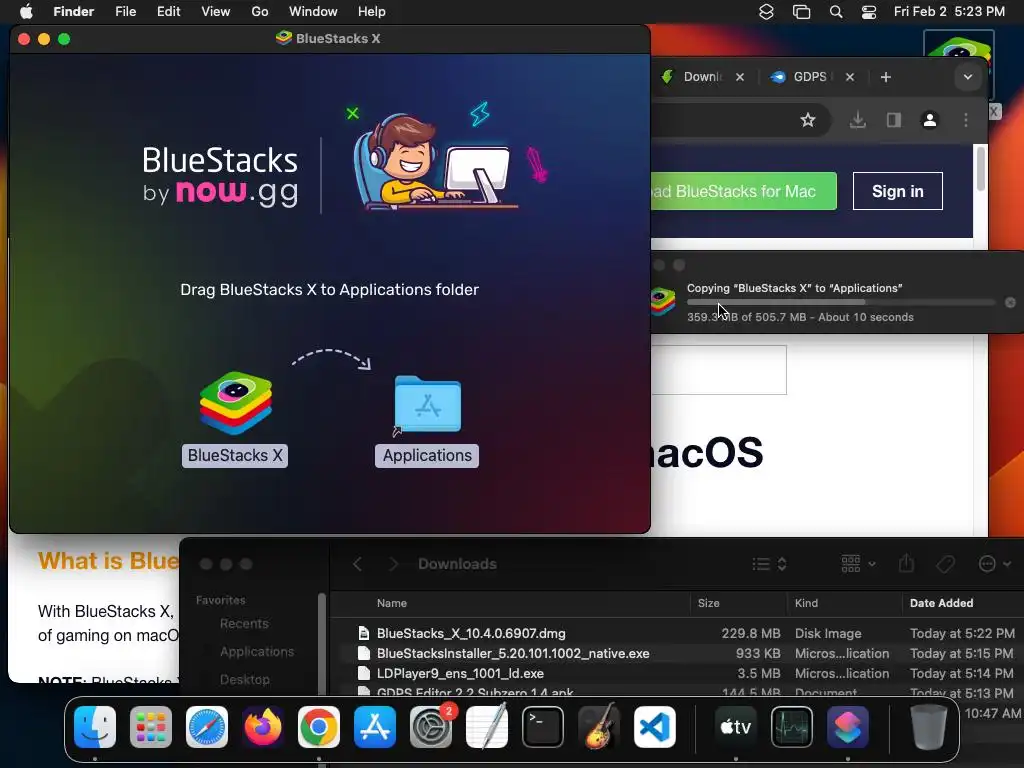Screen dimensions: 1024x768
Task: Open Finder from the Dock
Action: 95,727
